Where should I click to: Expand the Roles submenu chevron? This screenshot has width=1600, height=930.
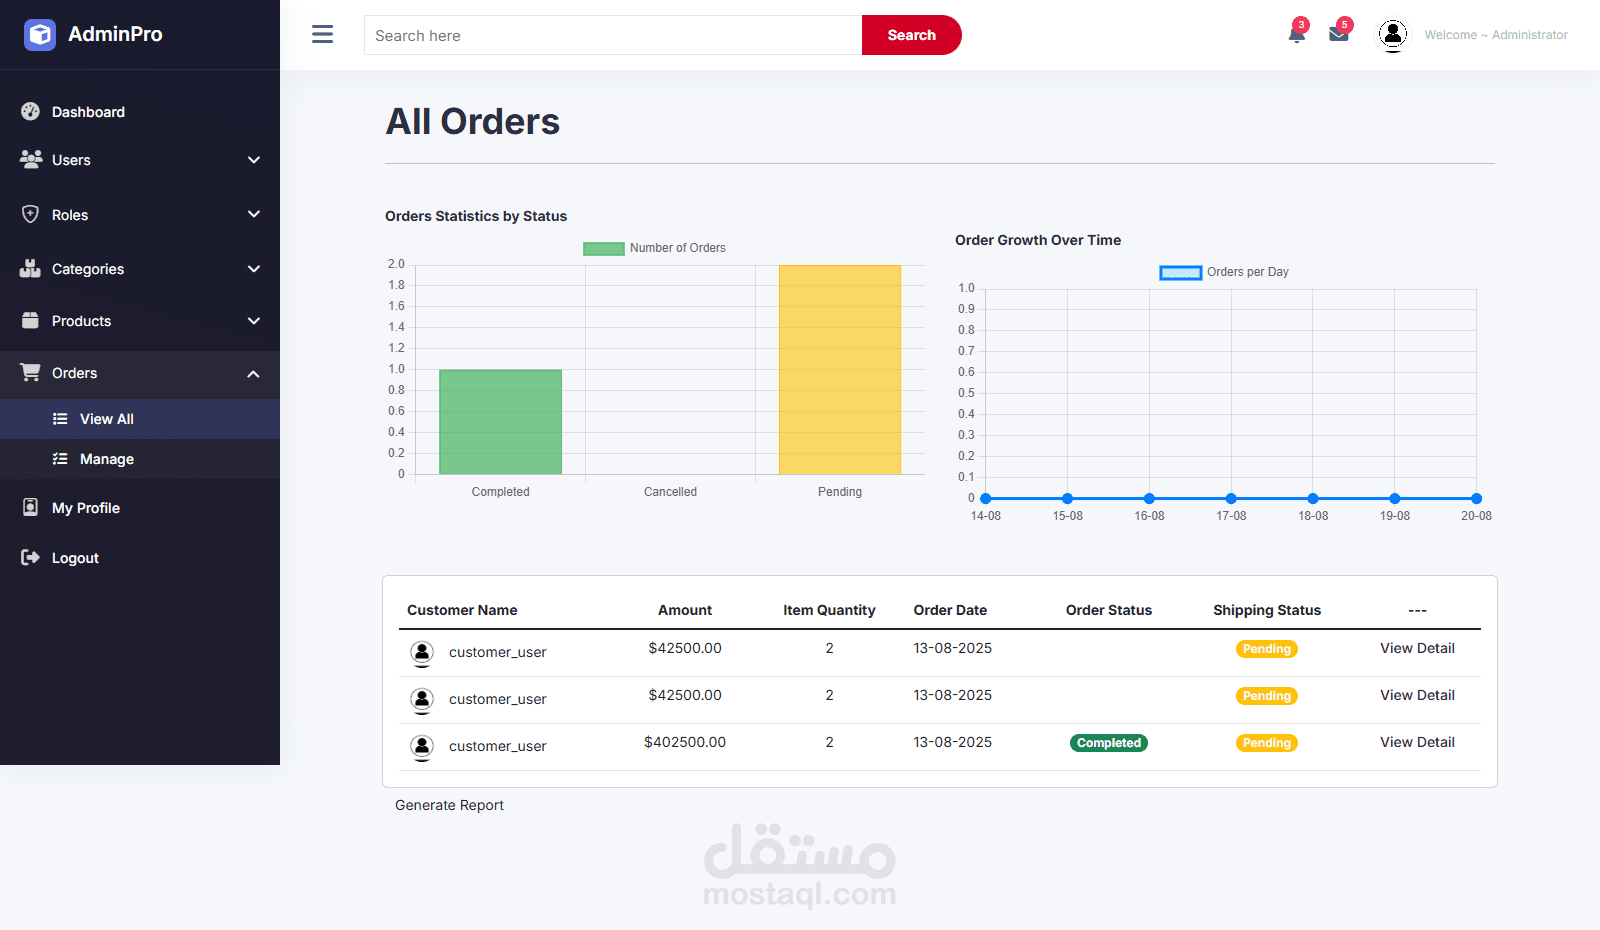point(254,214)
